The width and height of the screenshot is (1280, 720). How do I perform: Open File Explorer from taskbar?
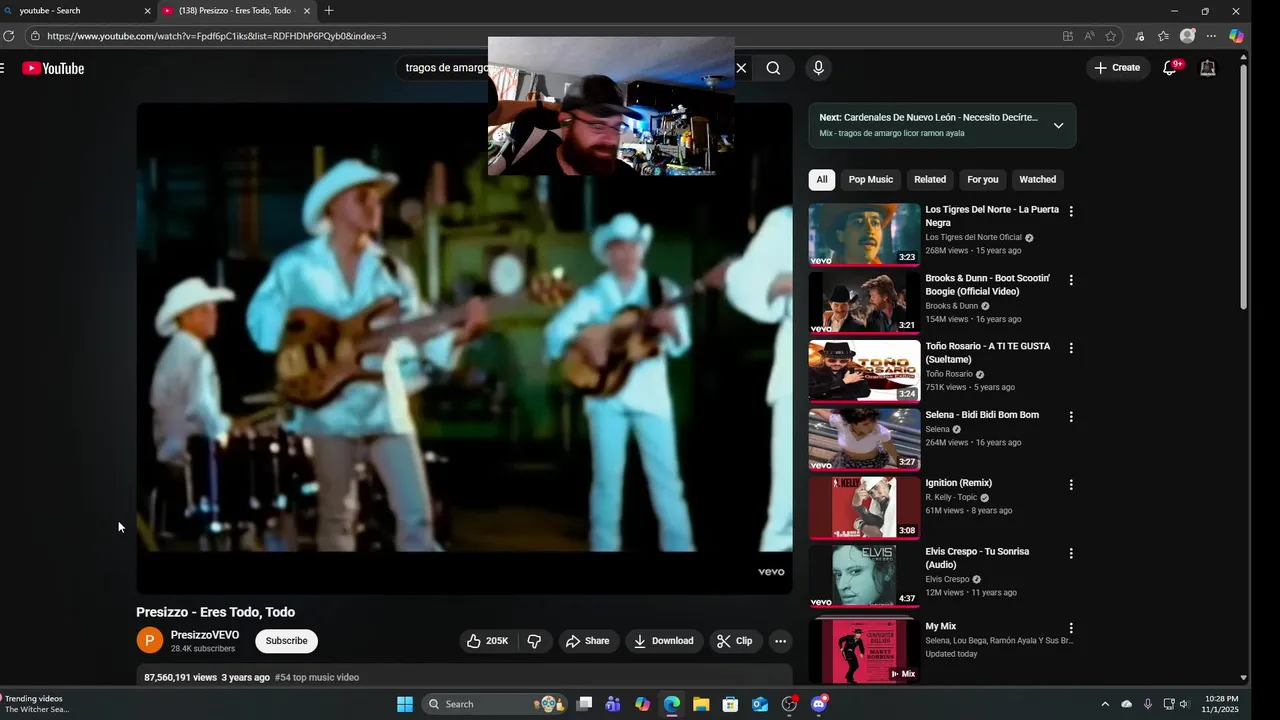701,704
